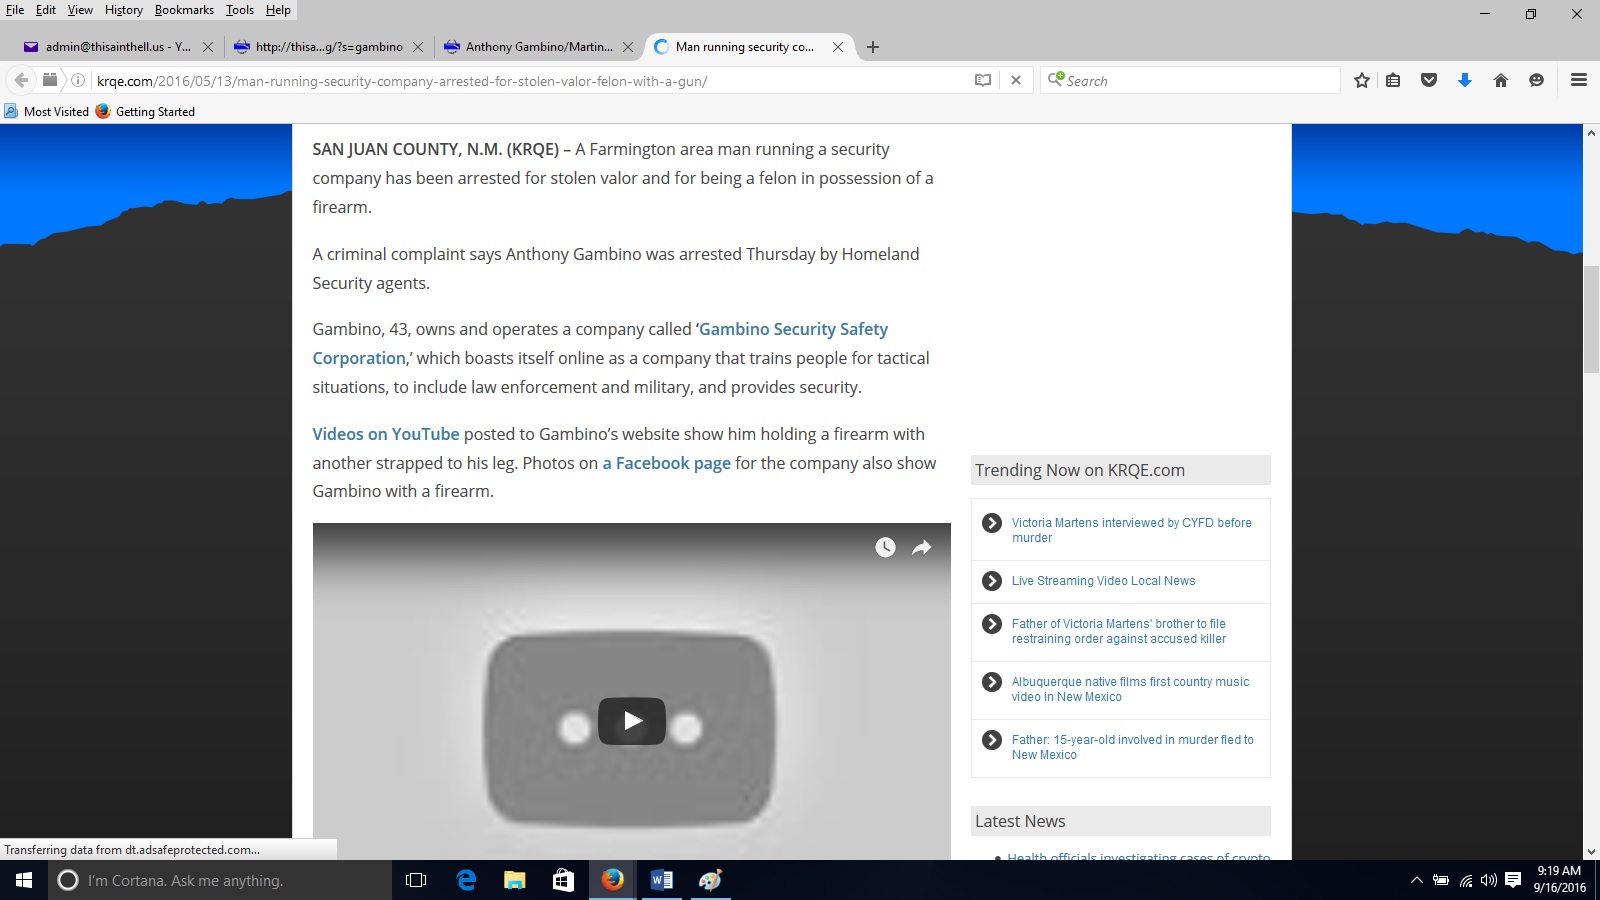Click the bookmark star icon

point(1361,81)
